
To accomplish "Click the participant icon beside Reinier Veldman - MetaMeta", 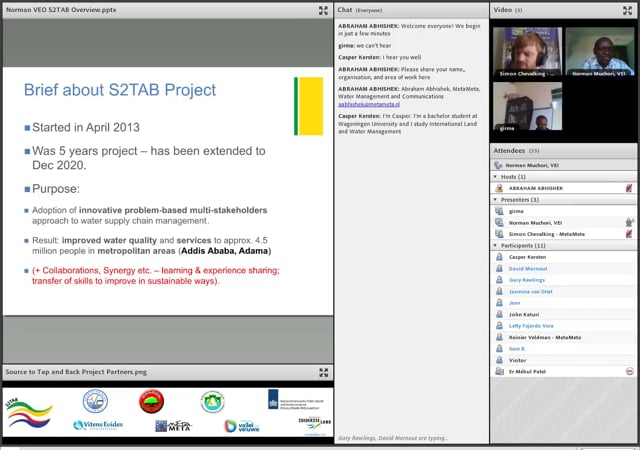I will click(x=499, y=337).
